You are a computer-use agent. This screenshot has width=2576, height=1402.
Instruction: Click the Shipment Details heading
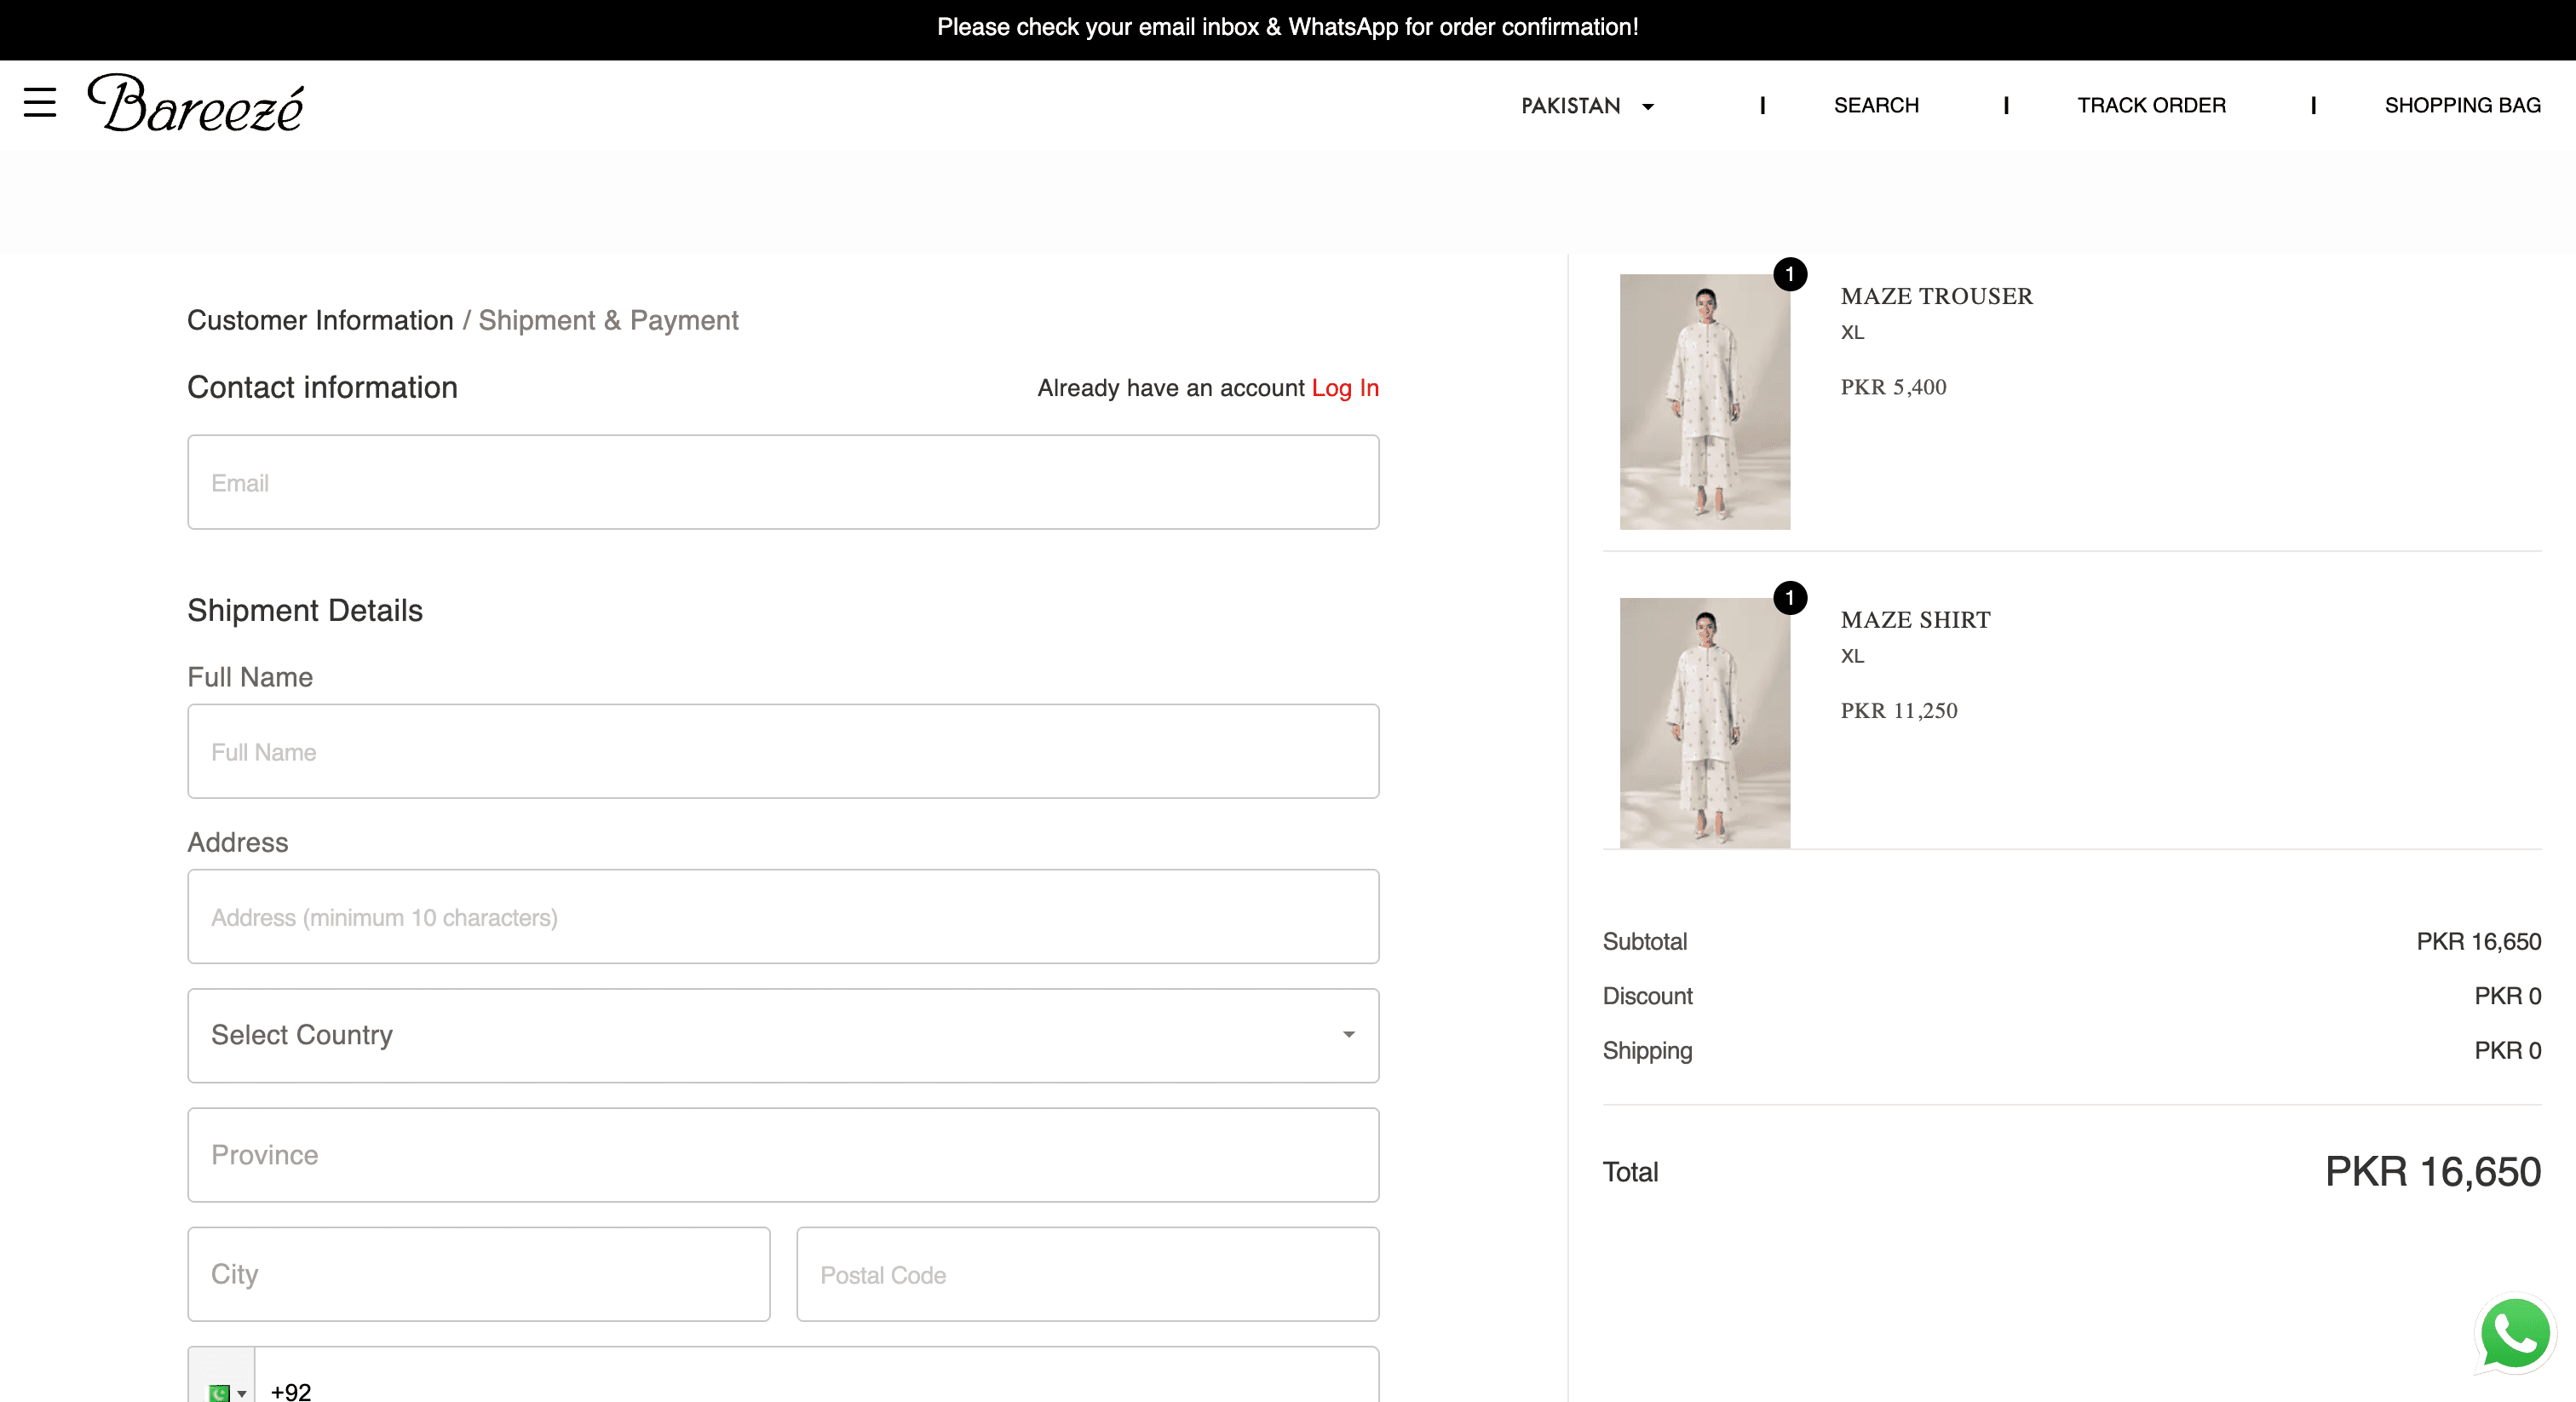click(305, 611)
